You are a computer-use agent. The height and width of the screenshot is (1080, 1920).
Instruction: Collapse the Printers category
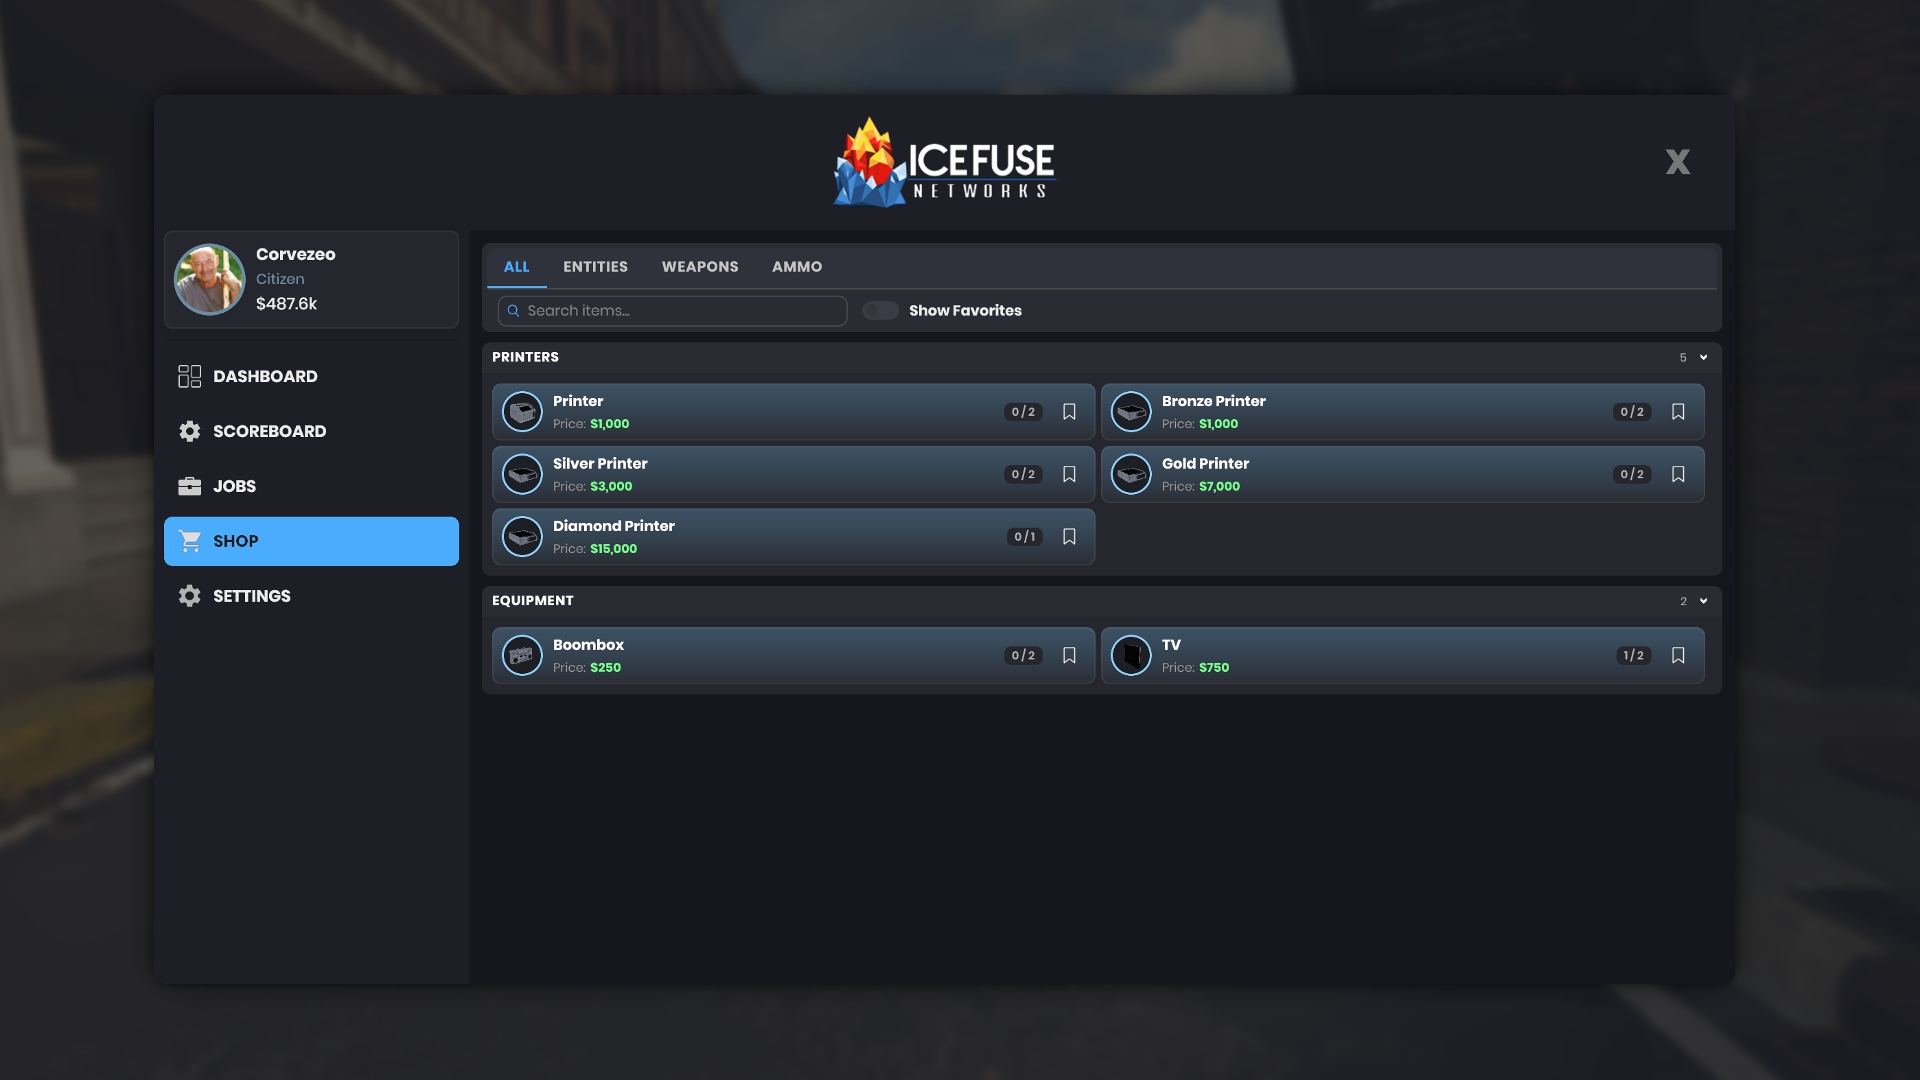(x=1703, y=357)
